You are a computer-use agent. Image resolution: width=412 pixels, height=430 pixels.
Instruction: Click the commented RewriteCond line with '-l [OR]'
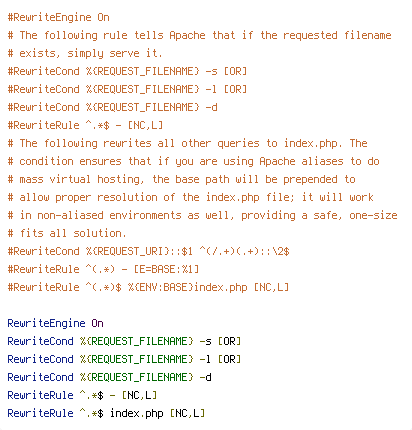[127, 89]
